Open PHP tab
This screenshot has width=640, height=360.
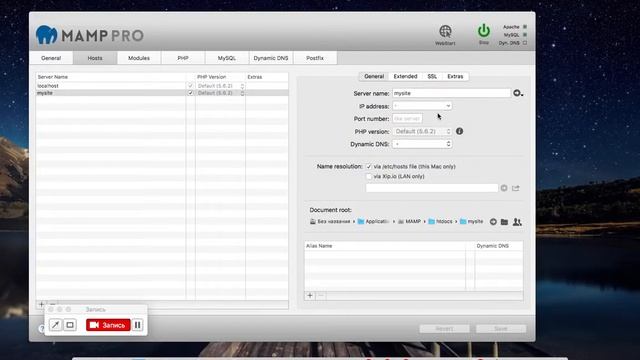coord(183,58)
